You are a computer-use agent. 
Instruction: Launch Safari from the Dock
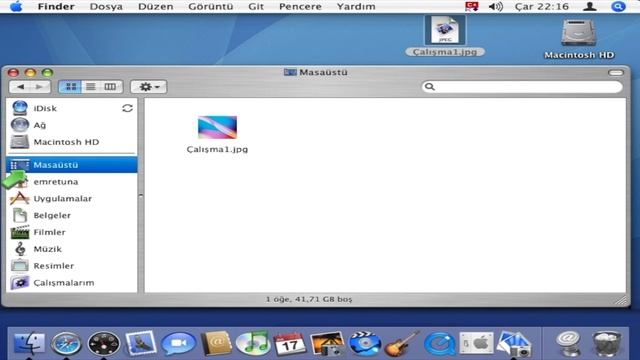tap(66, 344)
